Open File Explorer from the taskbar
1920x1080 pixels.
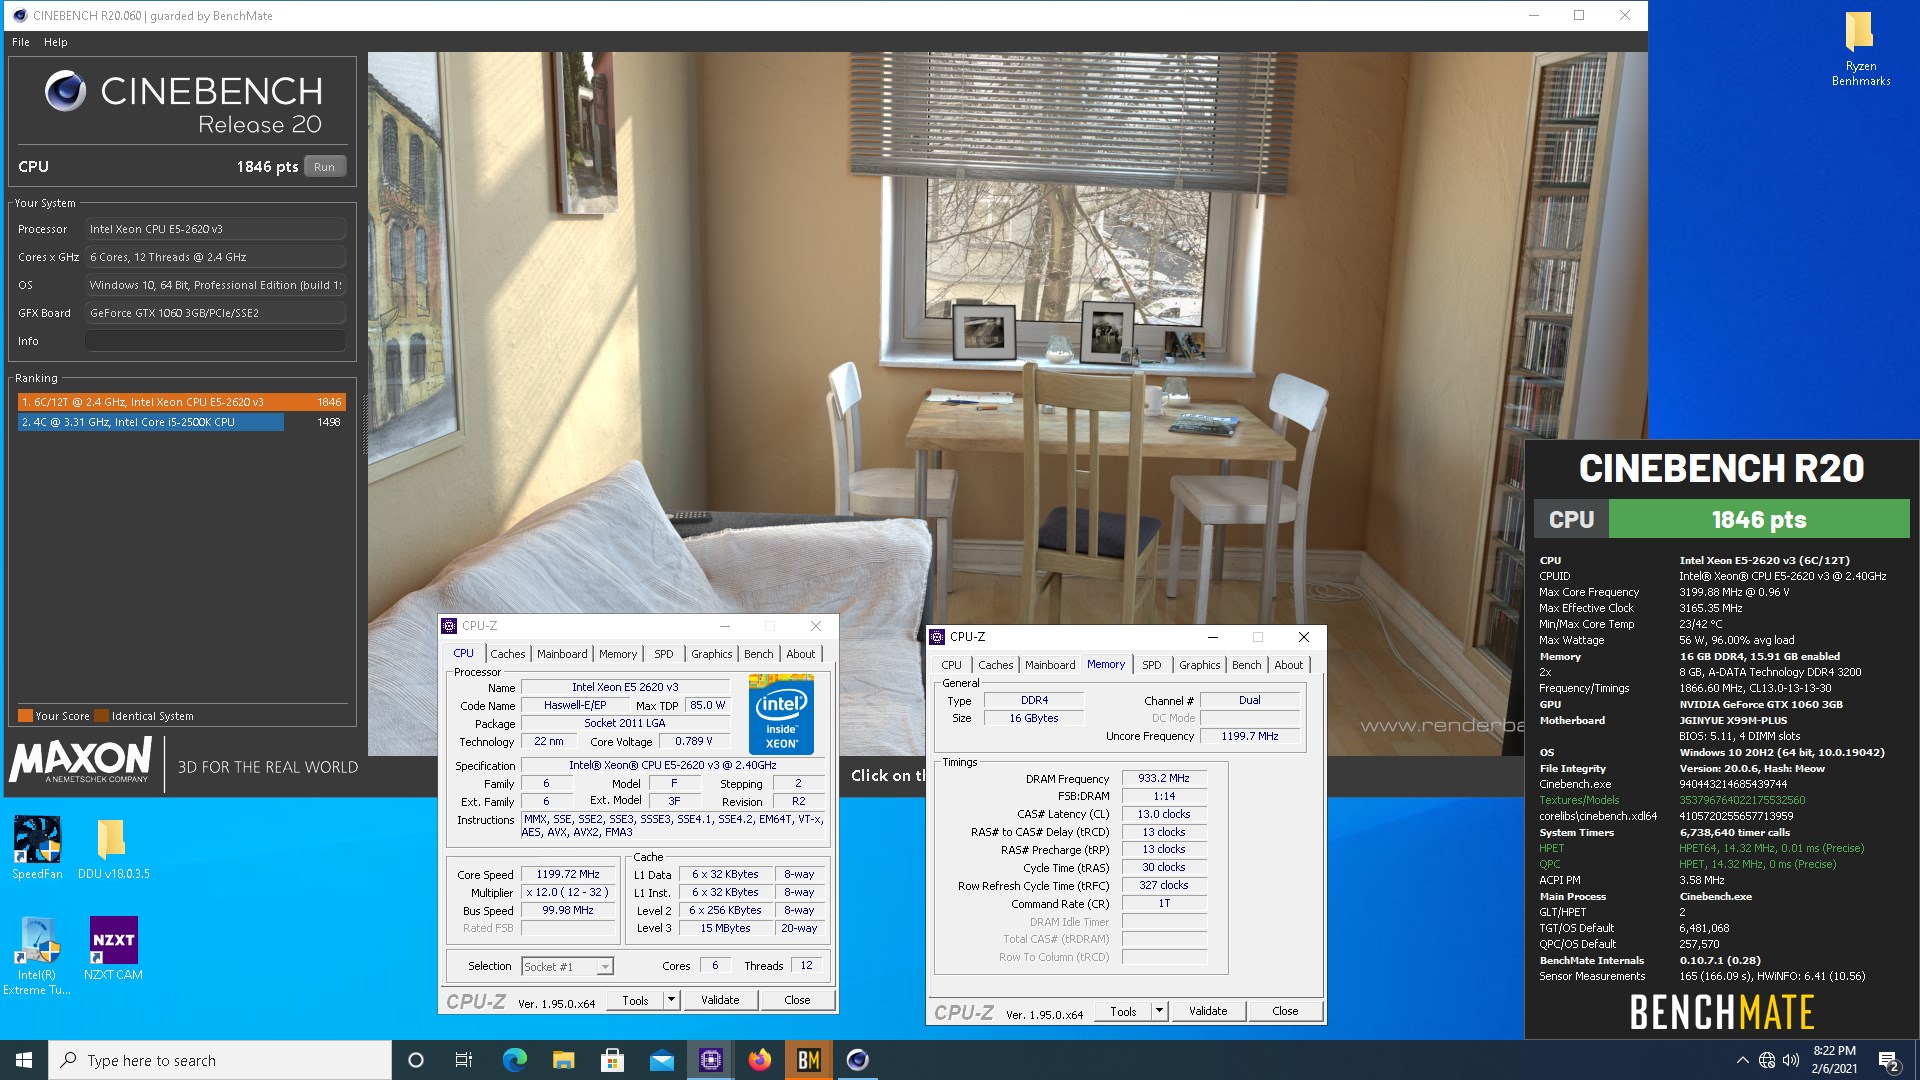(563, 1060)
